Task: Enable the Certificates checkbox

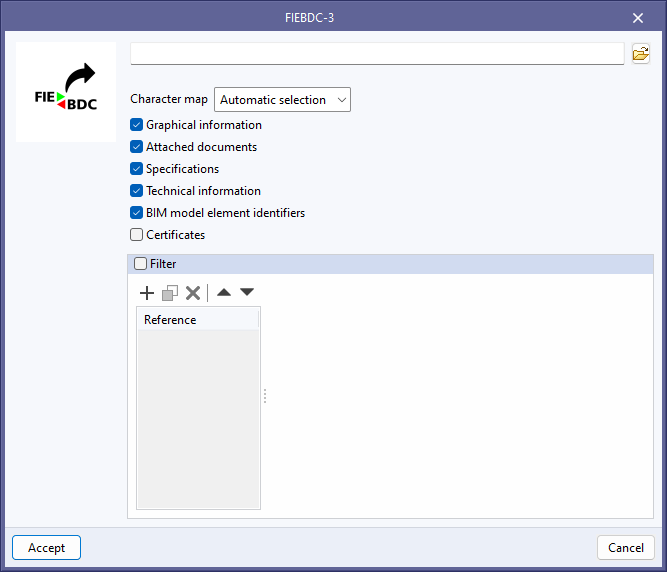Action: [x=136, y=235]
